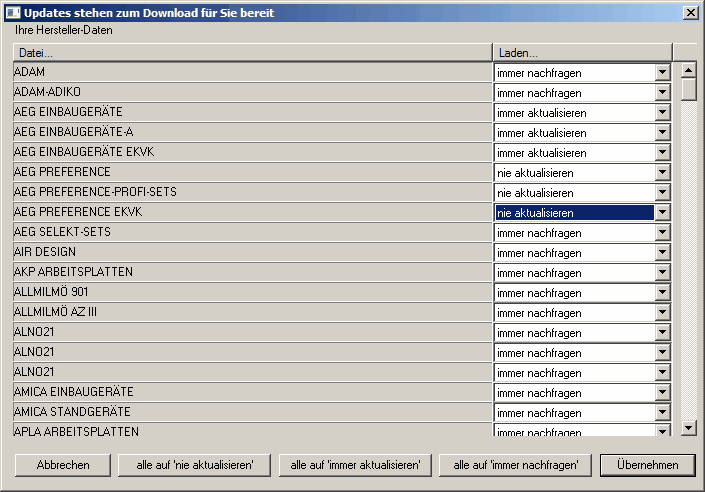Image resolution: width=705 pixels, height=492 pixels.
Task: Expand the ADAM-ADIKO load option dropdown
Action: [x=662, y=92]
